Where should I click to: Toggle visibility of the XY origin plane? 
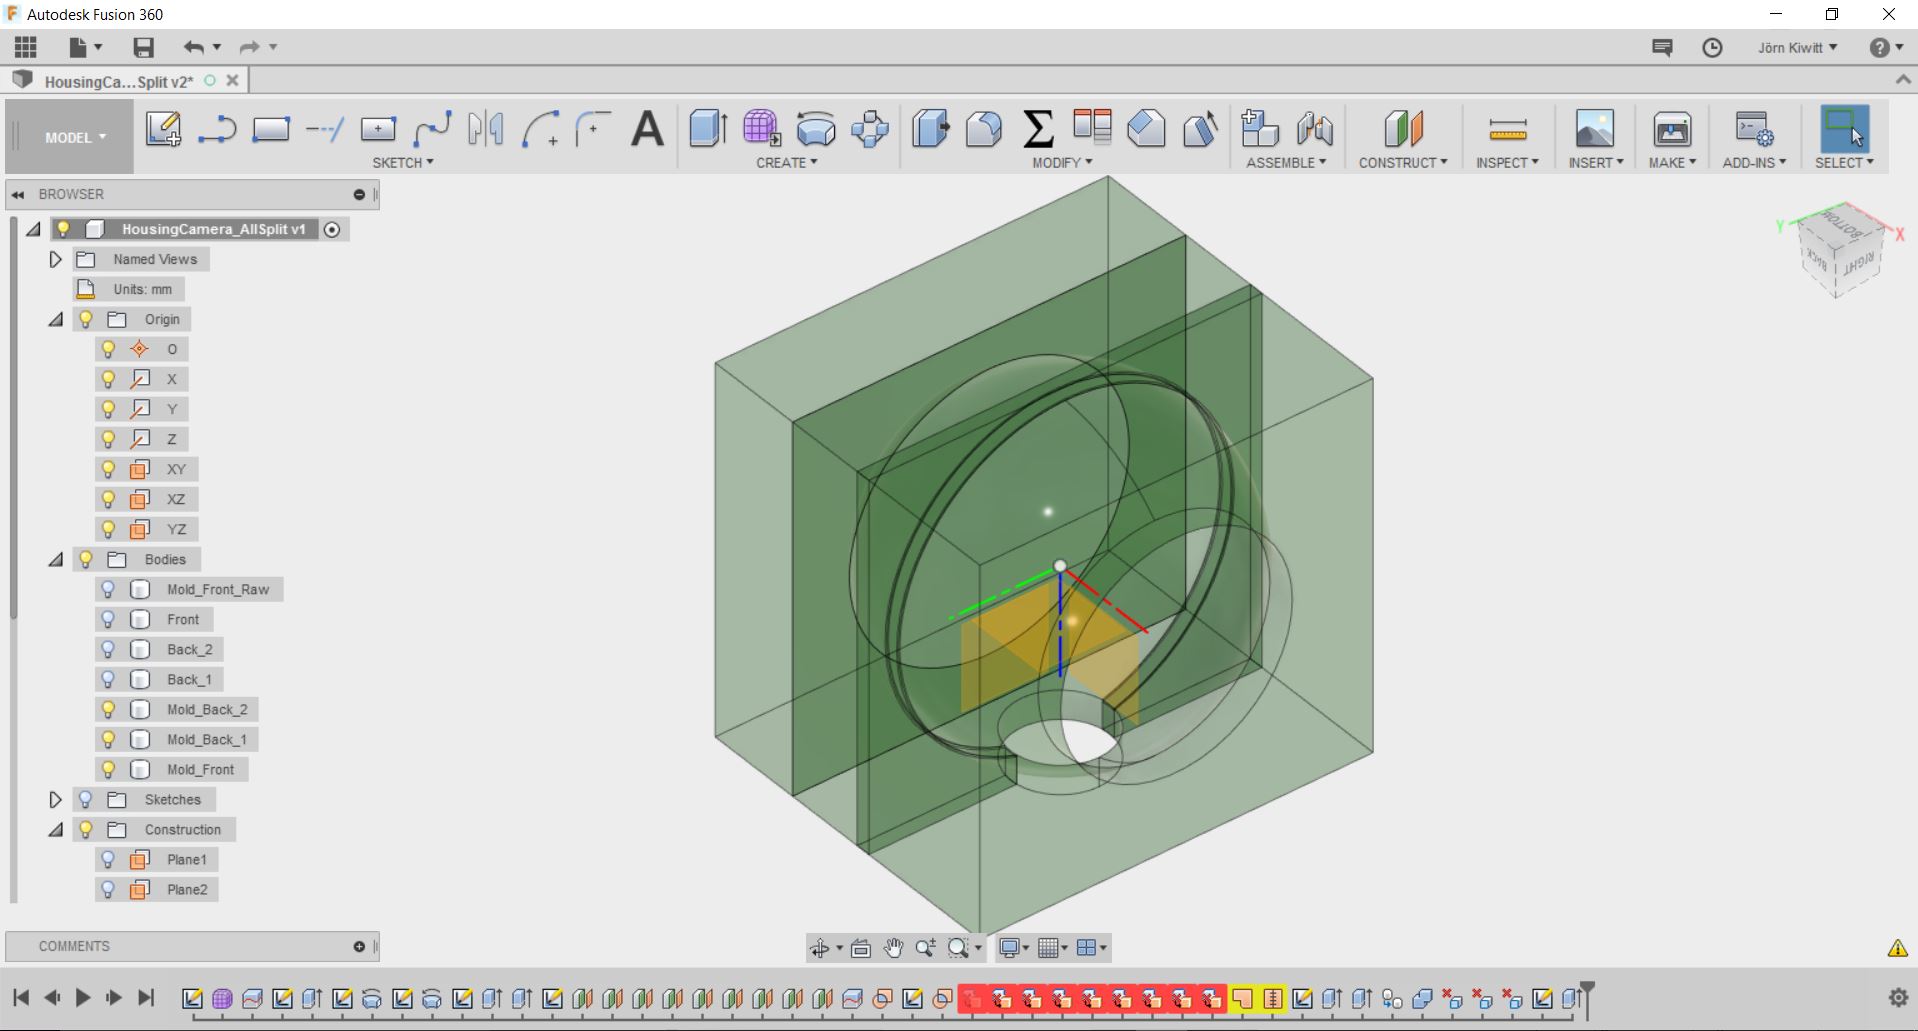(x=109, y=469)
